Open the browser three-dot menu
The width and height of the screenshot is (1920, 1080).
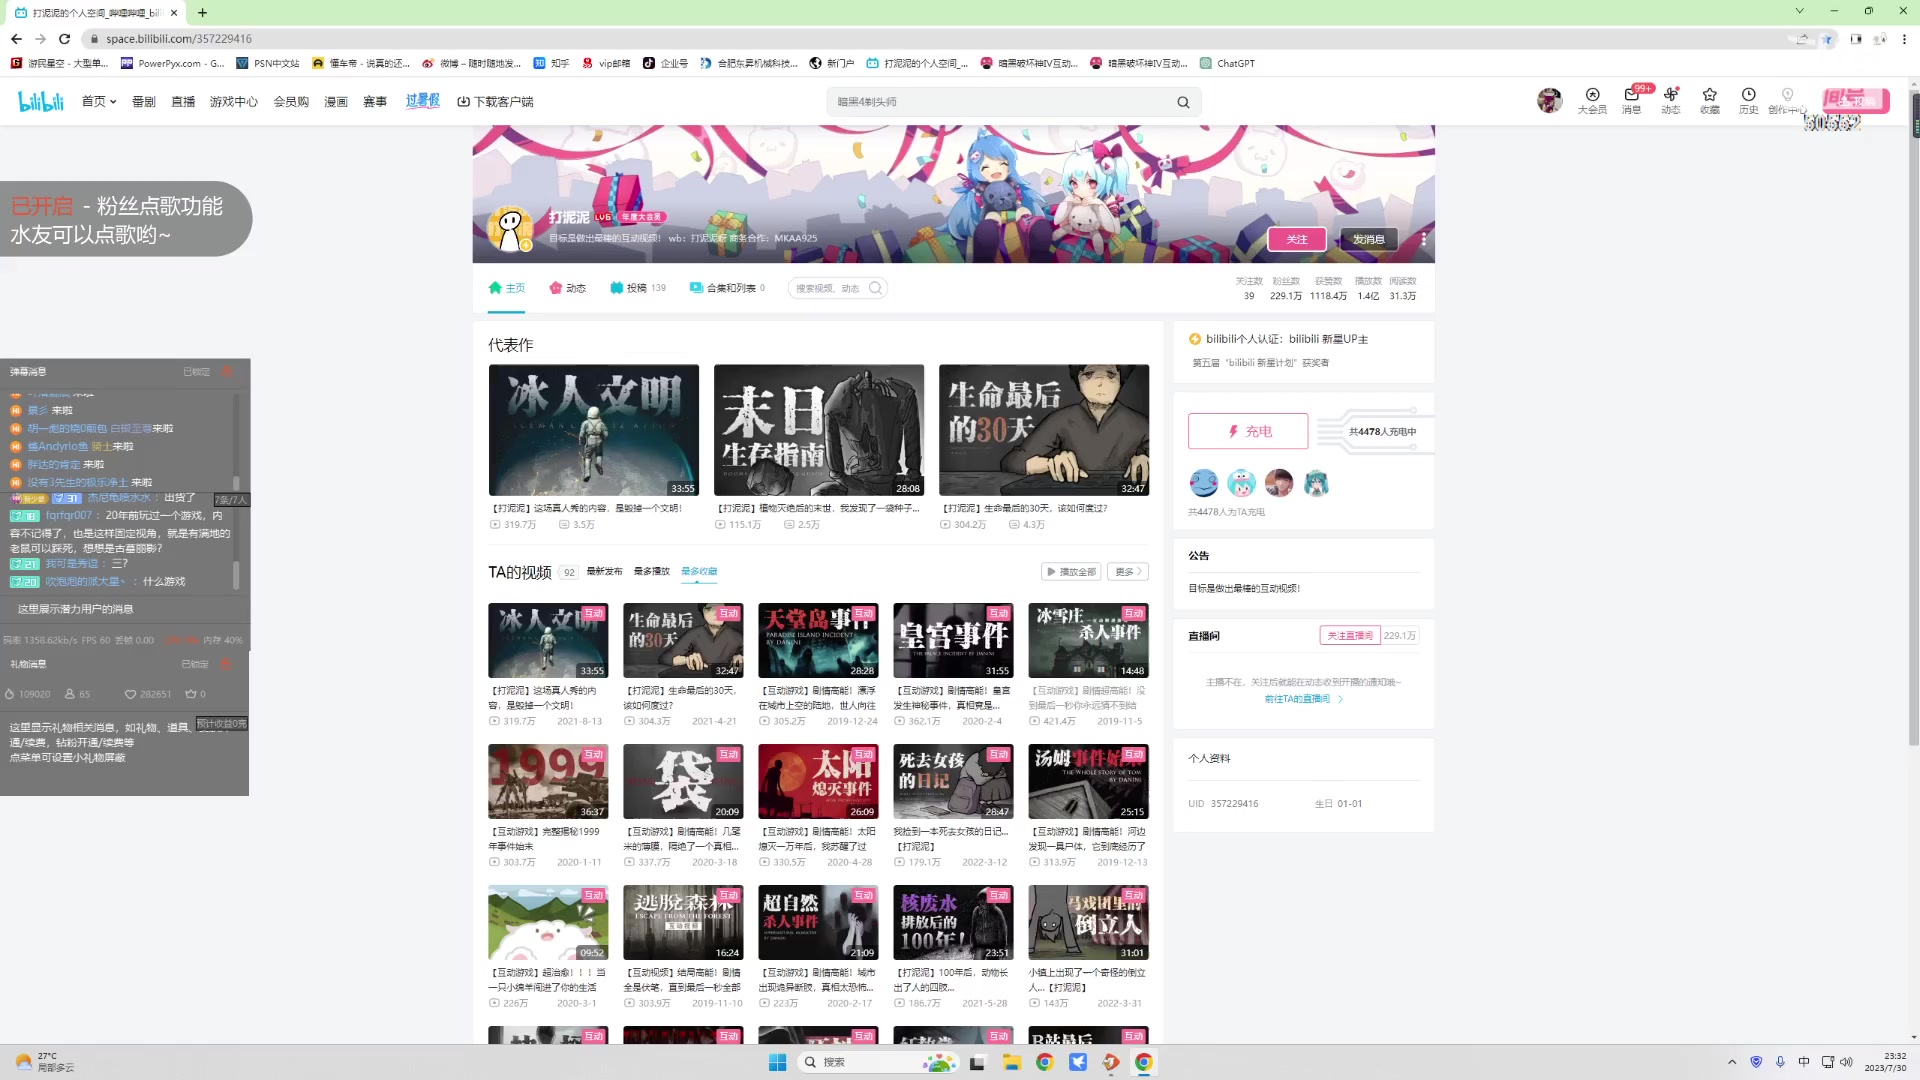pyautogui.click(x=1904, y=39)
